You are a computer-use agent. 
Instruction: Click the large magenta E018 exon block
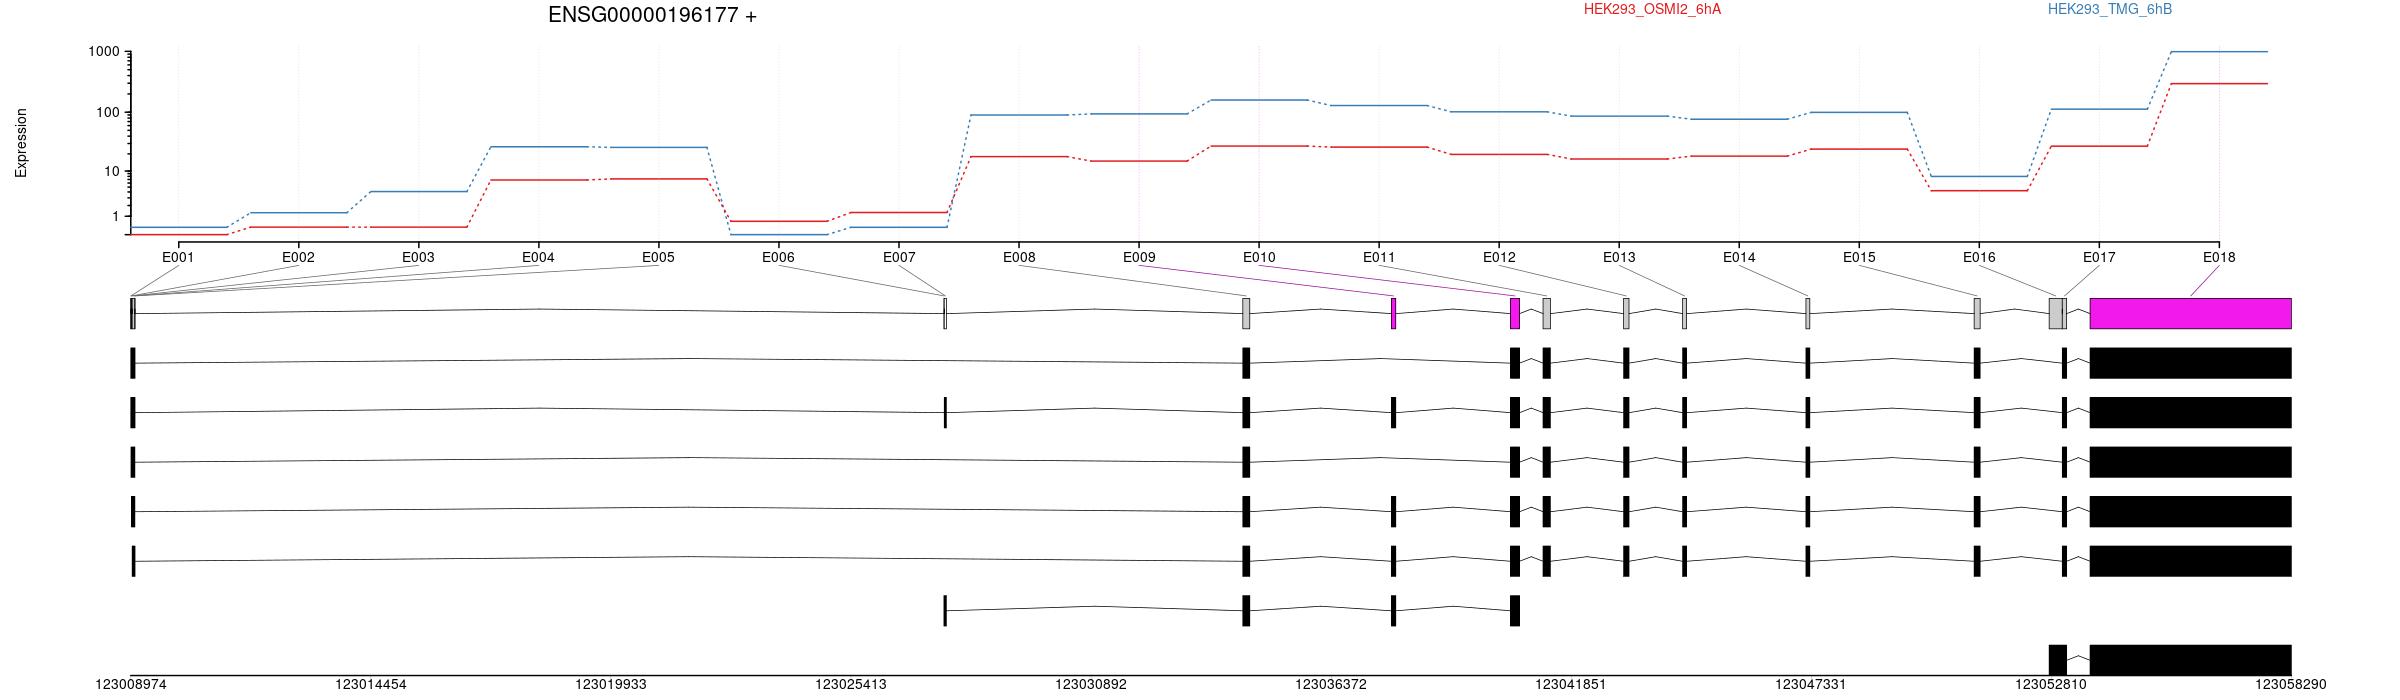[x=2190, y=313]
